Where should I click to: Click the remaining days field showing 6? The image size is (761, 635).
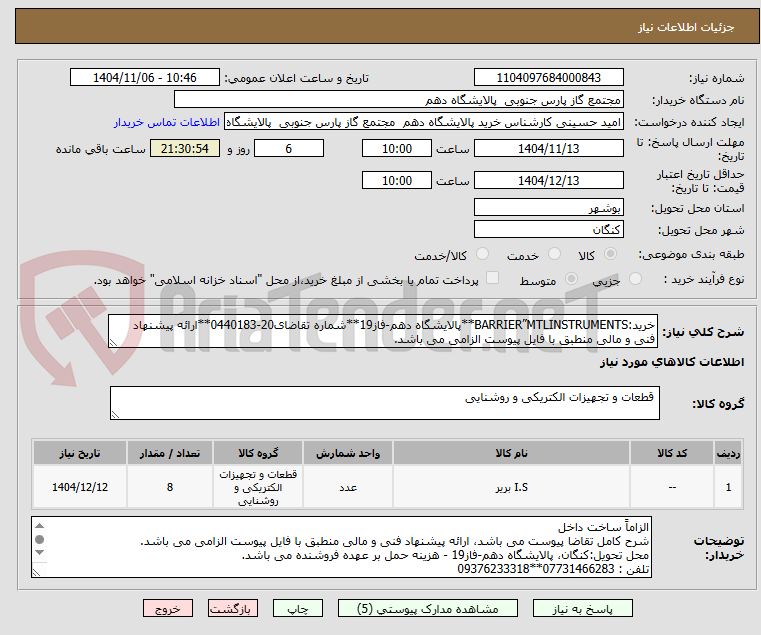(x=289, y=149)
